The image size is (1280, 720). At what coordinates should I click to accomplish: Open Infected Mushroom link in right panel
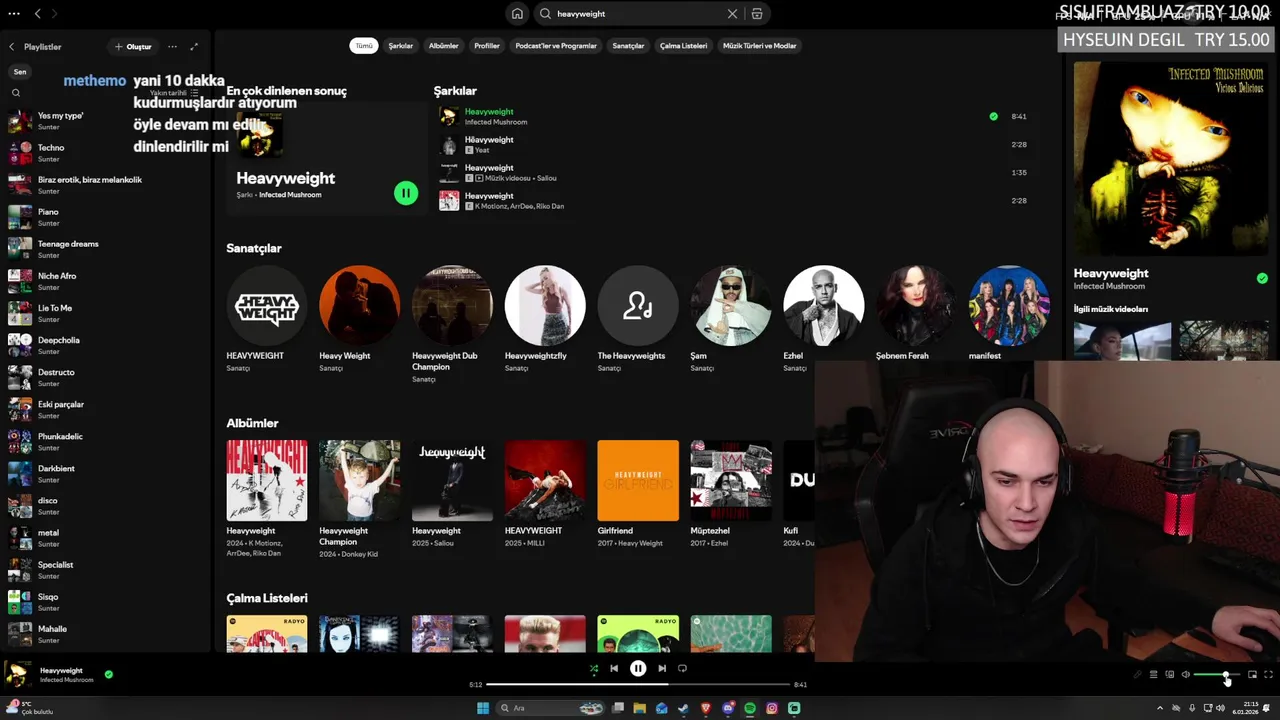(1109, 287)
